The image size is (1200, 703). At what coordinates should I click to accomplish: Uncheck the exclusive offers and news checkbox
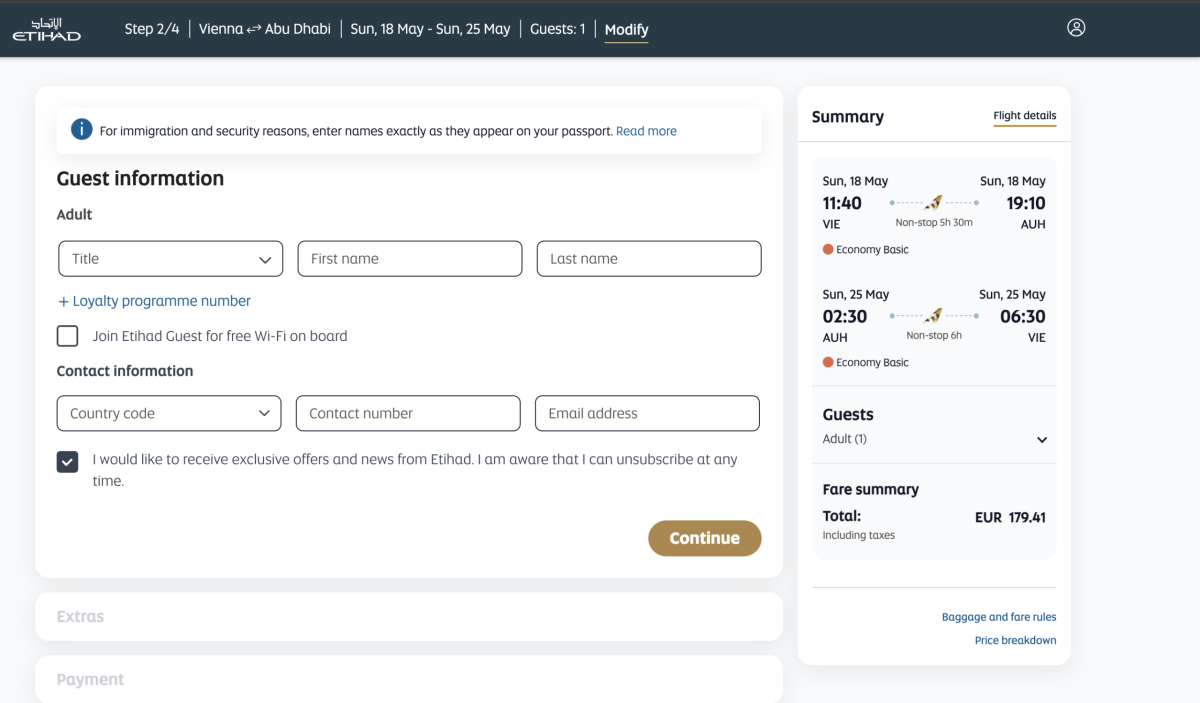pos(68,461)
